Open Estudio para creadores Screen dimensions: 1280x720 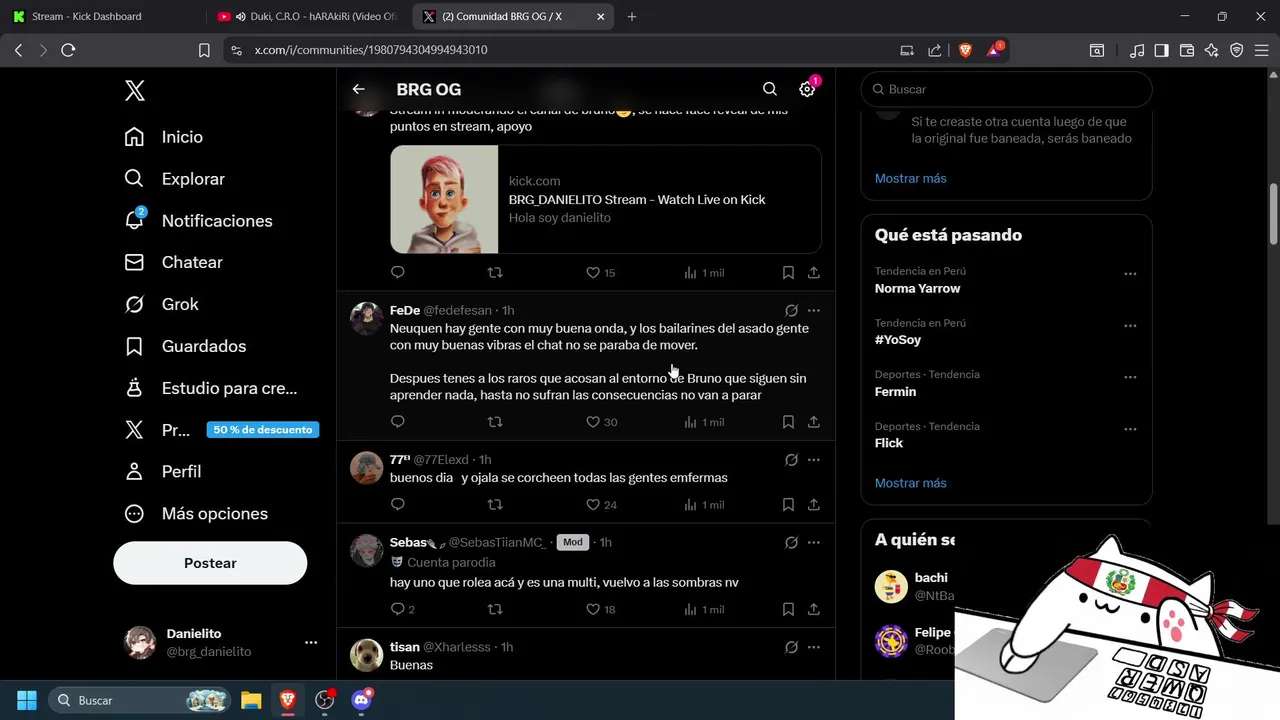tap(210, 388)
